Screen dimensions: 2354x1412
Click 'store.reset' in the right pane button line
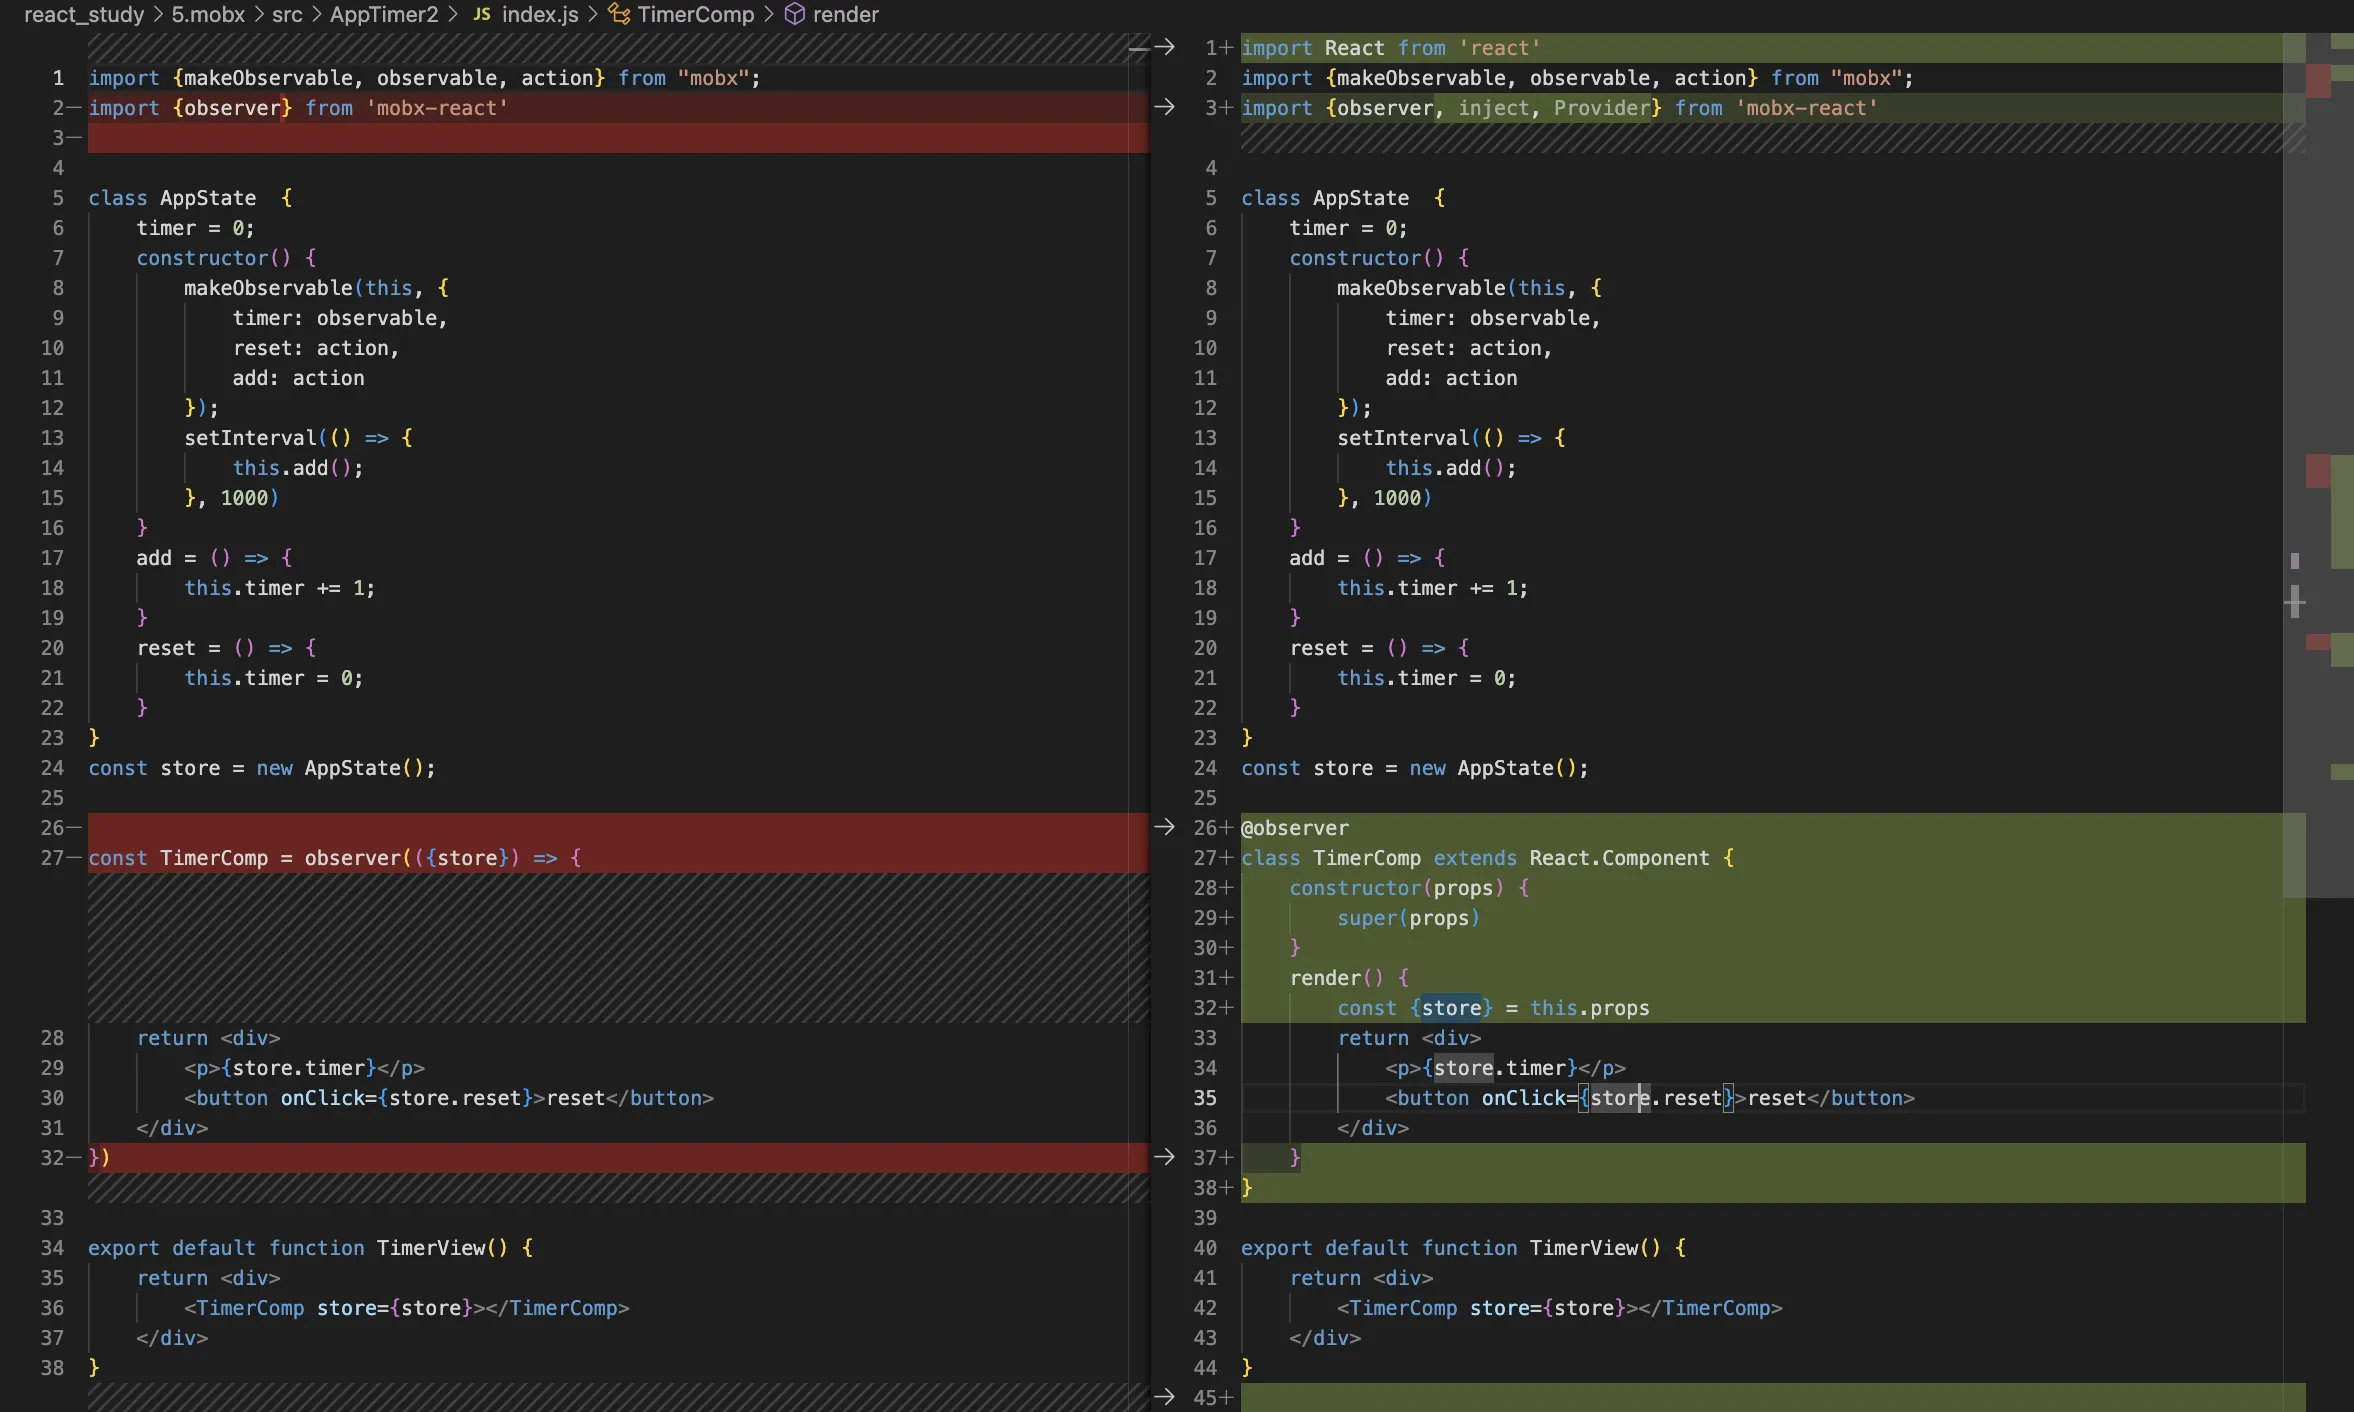(x=1656, y=1098)
